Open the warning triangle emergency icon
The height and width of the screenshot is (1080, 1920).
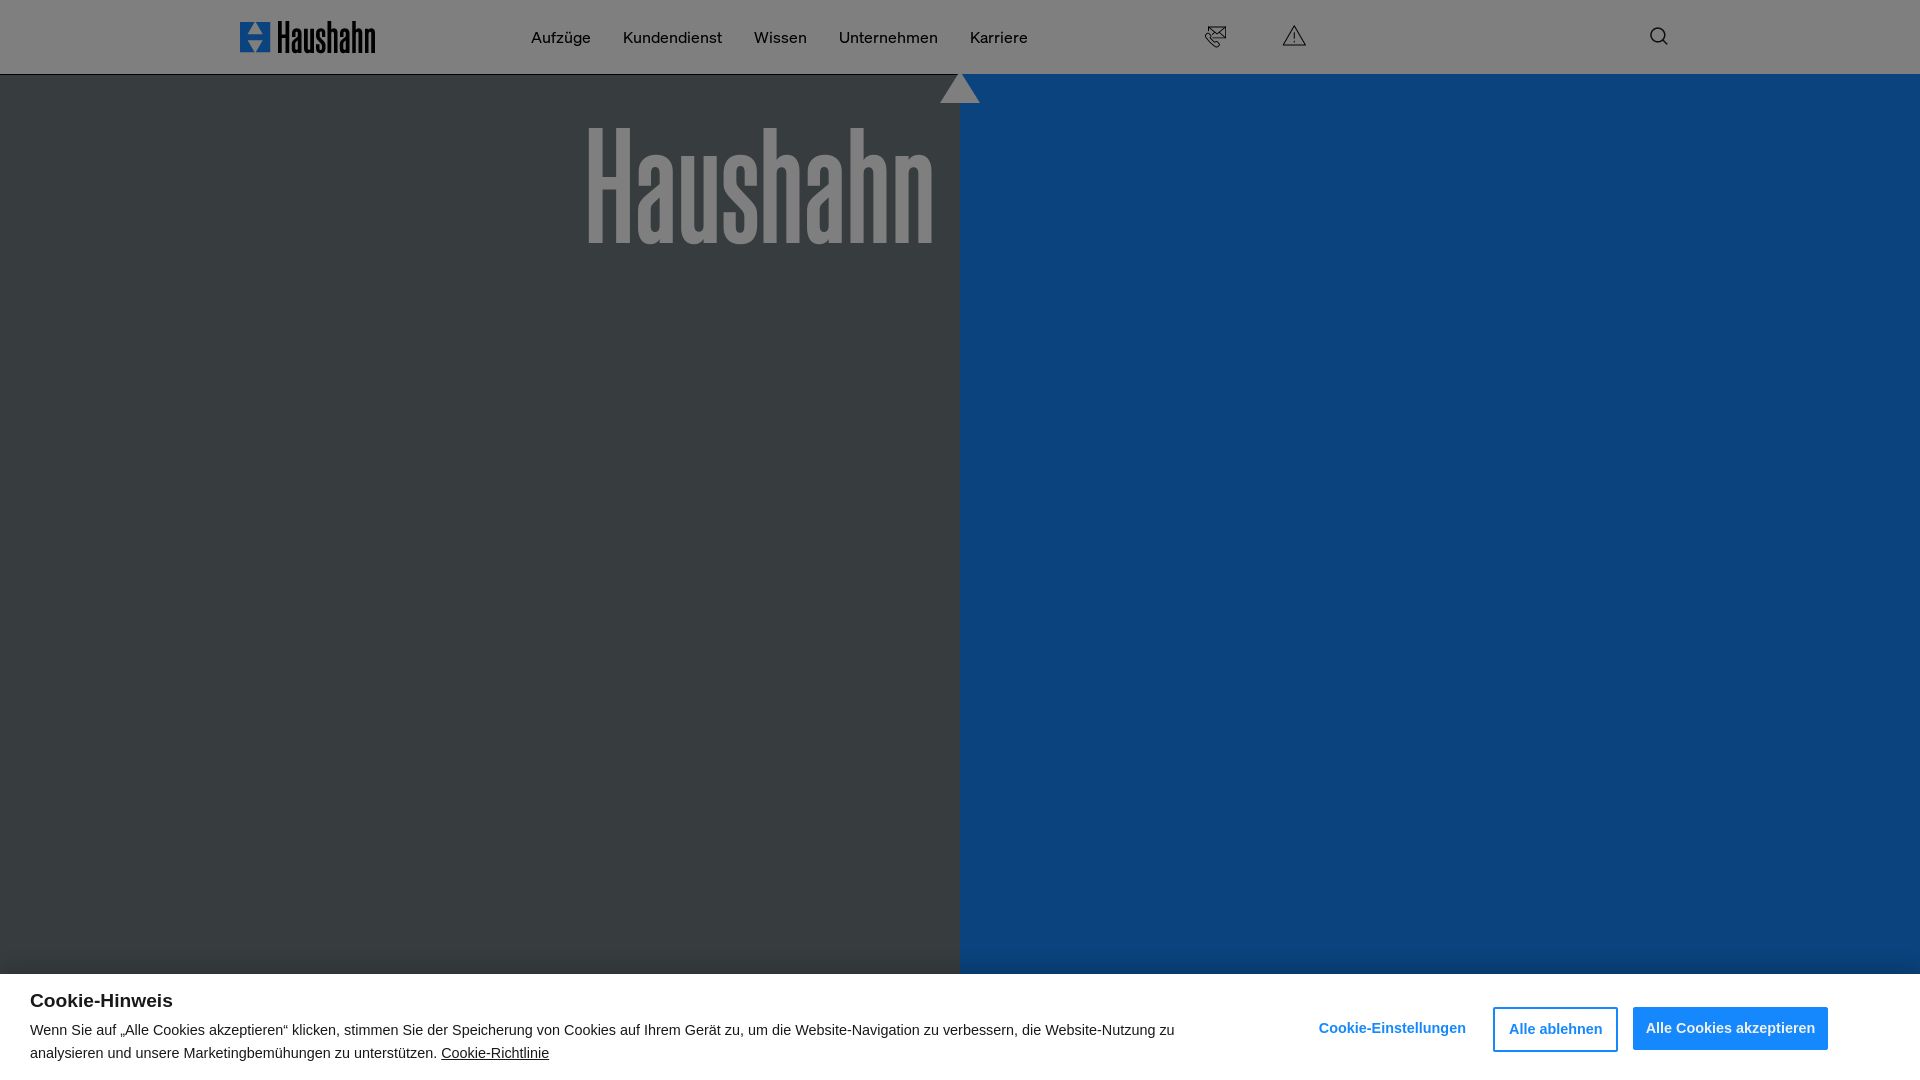coord(1294,36)
